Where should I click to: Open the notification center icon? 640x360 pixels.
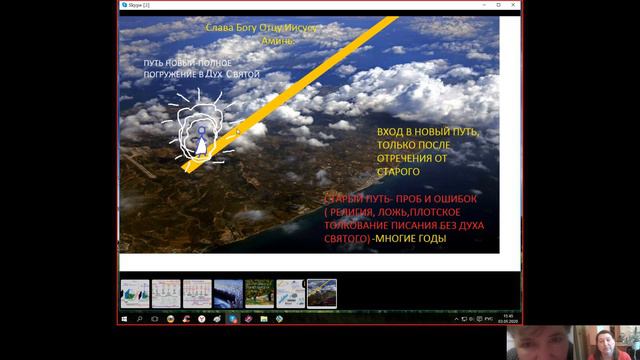[x=480, y=319]
